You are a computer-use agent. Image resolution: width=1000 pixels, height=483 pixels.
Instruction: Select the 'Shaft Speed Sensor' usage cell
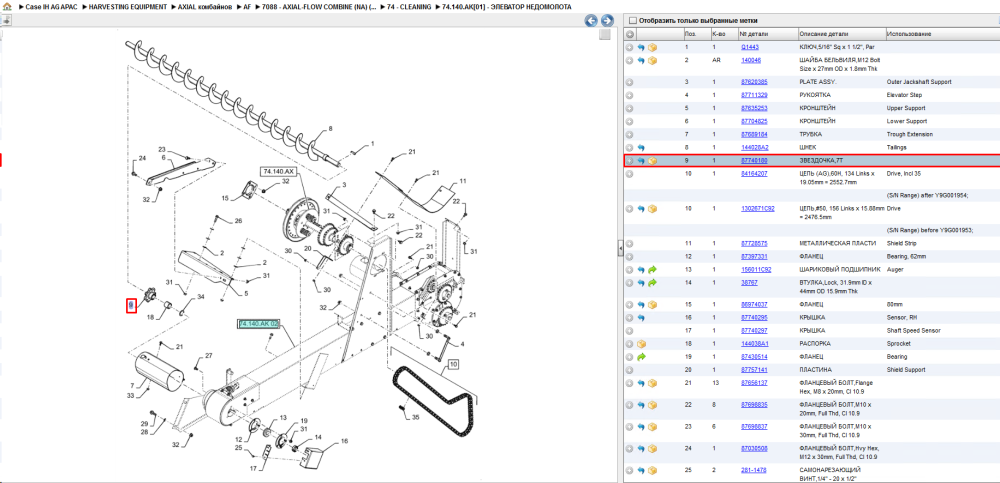click(x=912, y=331)
